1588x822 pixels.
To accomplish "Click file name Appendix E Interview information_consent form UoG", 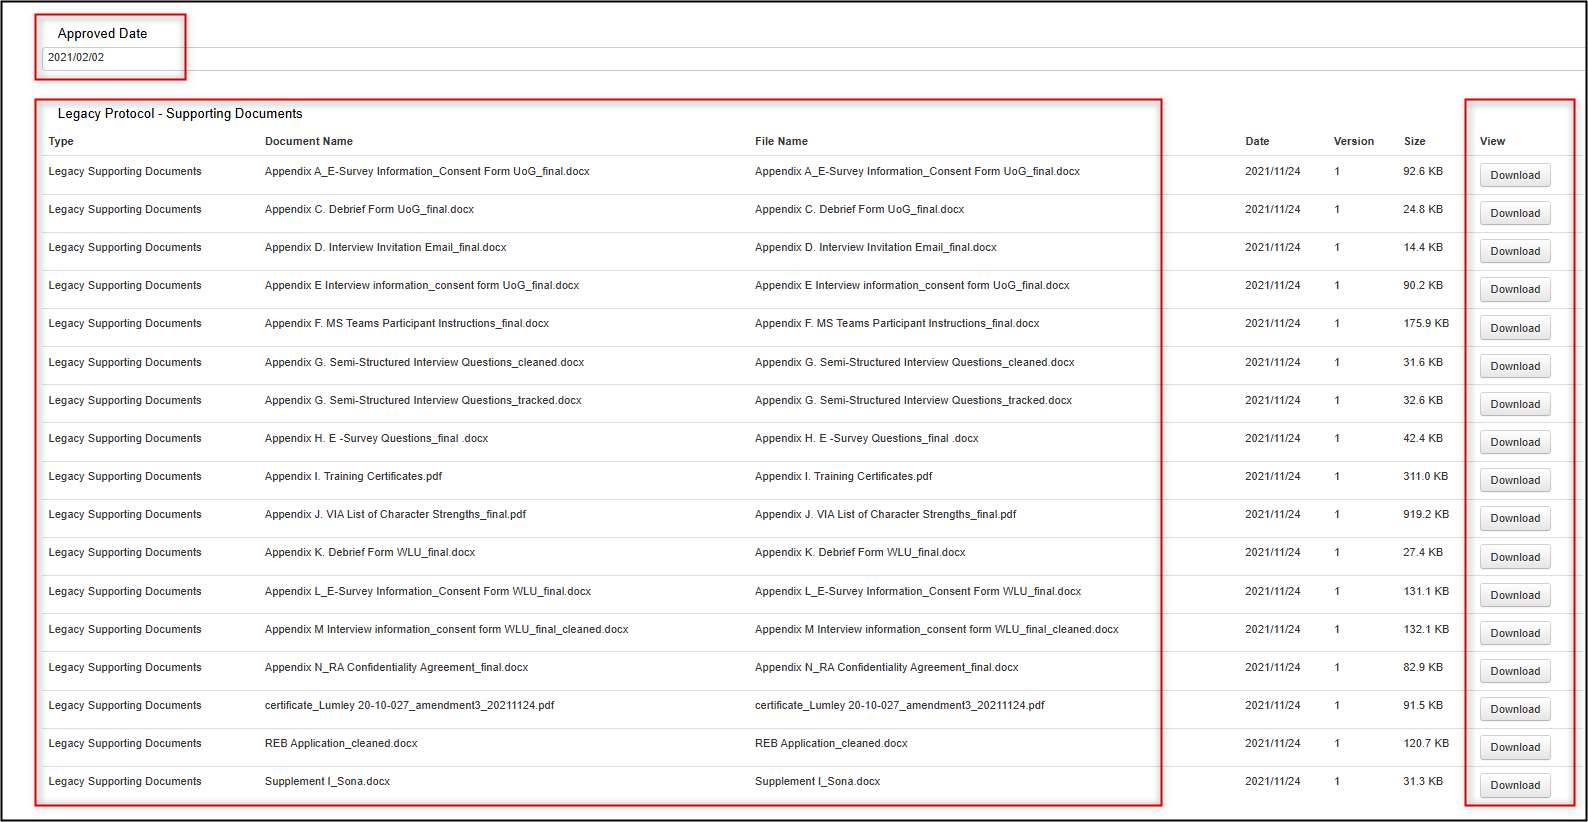I will 912,285.
